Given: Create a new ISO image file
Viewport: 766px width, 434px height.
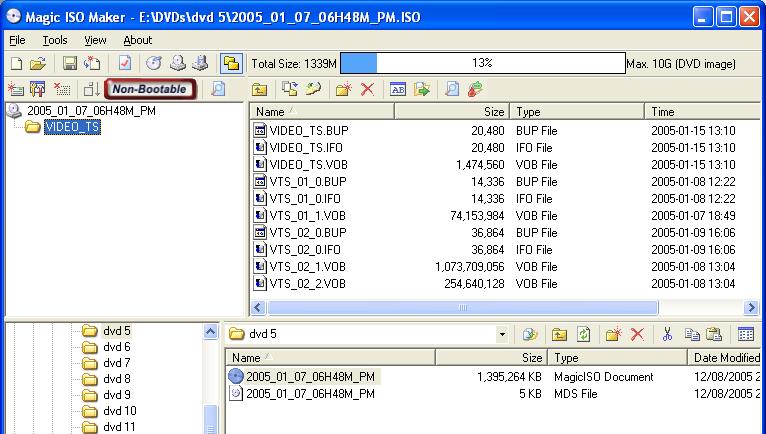Looking at the screenshot, I should (16, 64).
